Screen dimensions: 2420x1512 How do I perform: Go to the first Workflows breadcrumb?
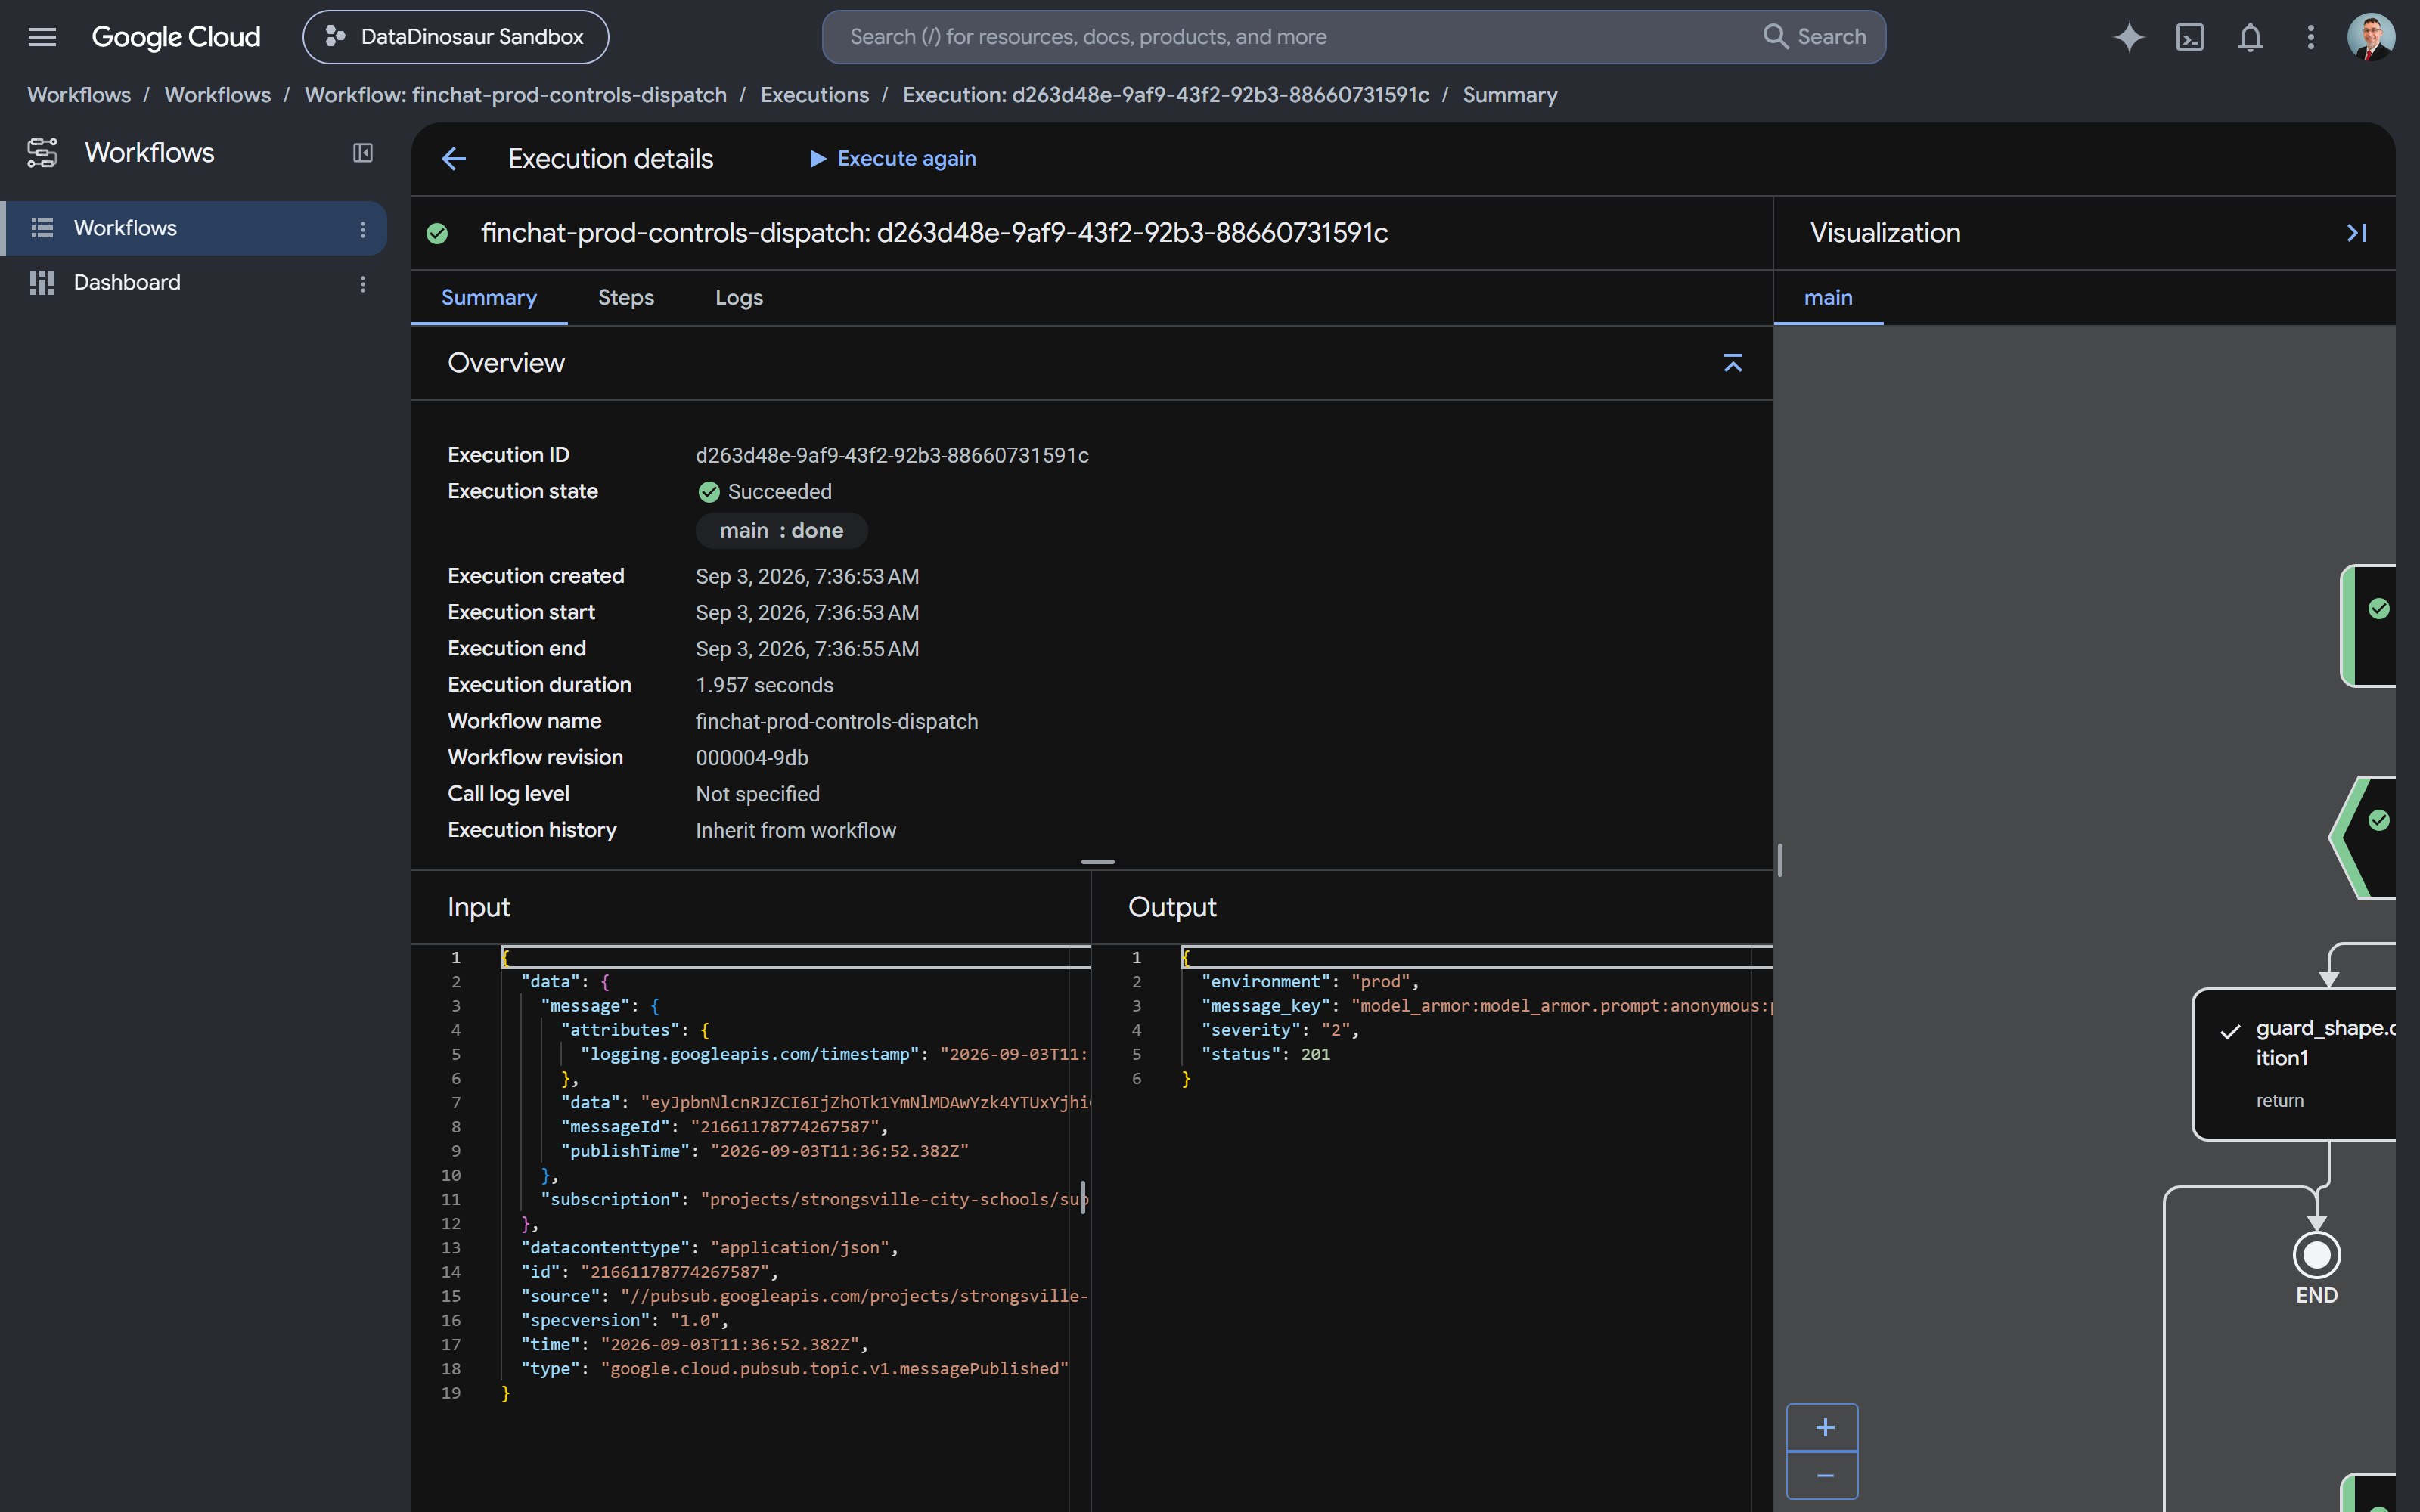(x=79, y=95)
